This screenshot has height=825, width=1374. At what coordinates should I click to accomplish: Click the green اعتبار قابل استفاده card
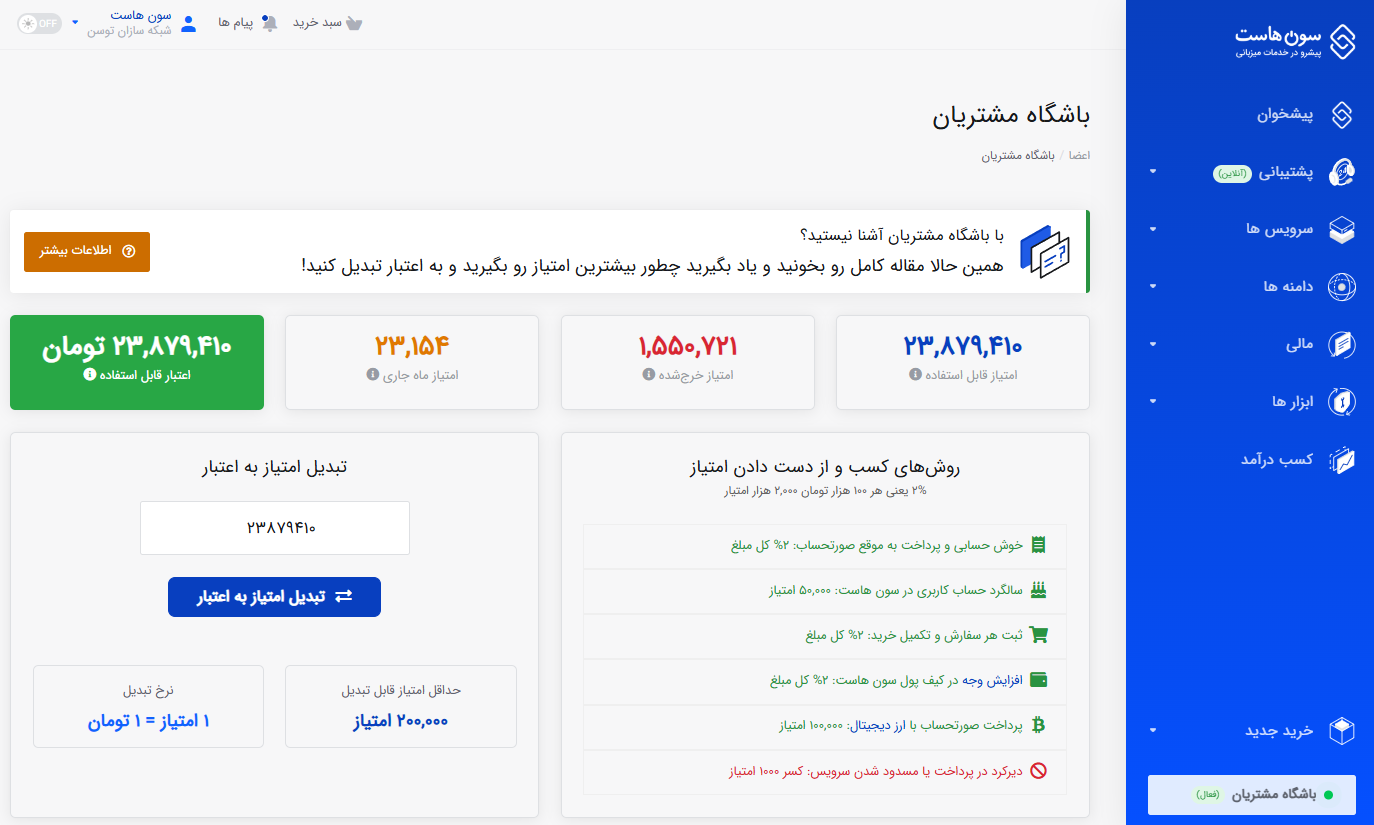tap(137, 362)
